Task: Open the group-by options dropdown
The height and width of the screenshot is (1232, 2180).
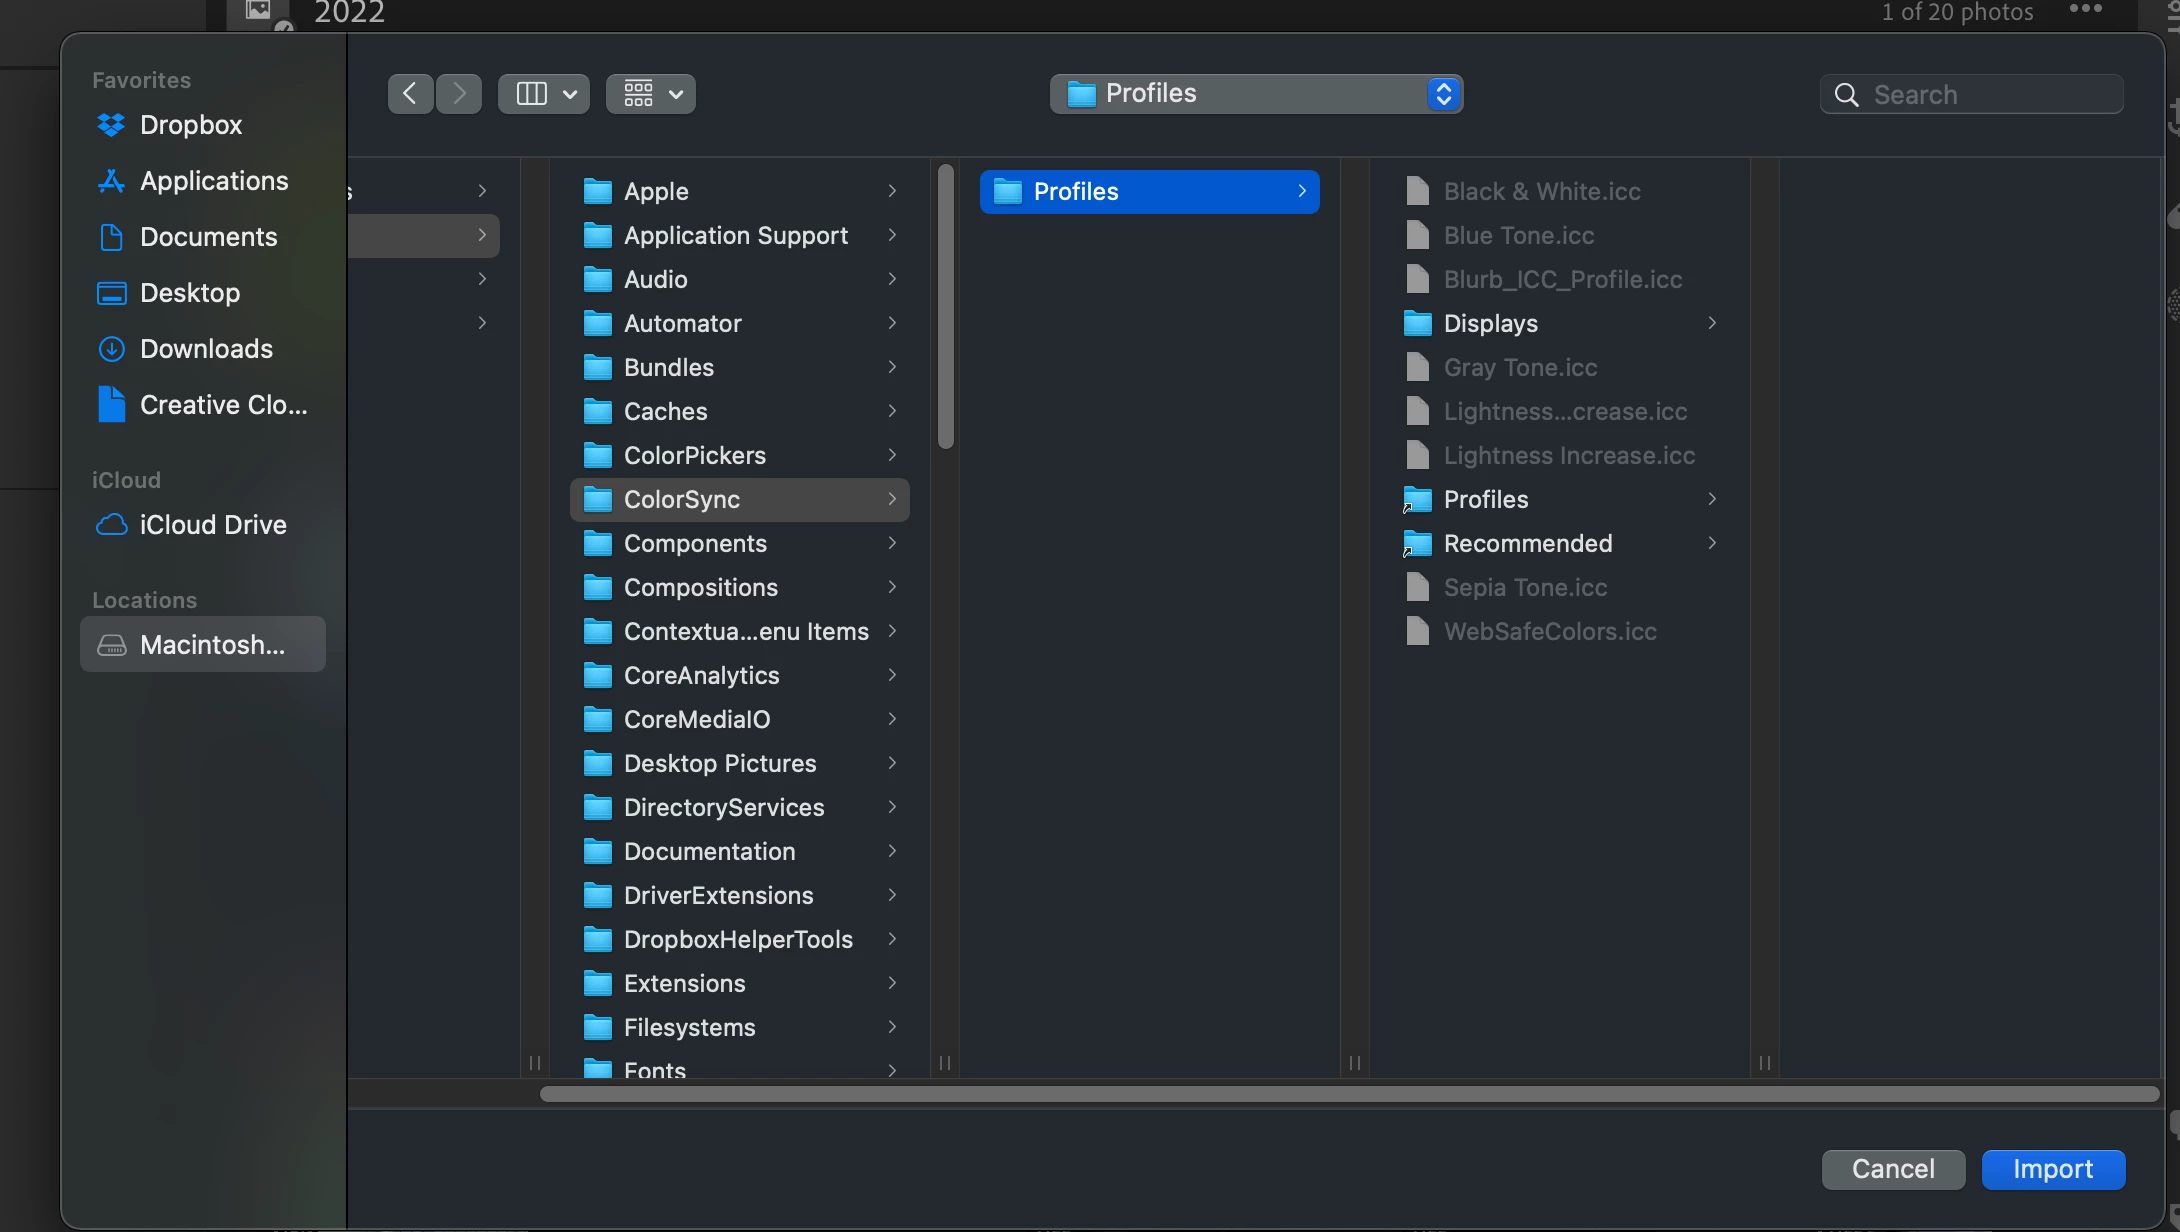Action: click(x=651, y=94)
